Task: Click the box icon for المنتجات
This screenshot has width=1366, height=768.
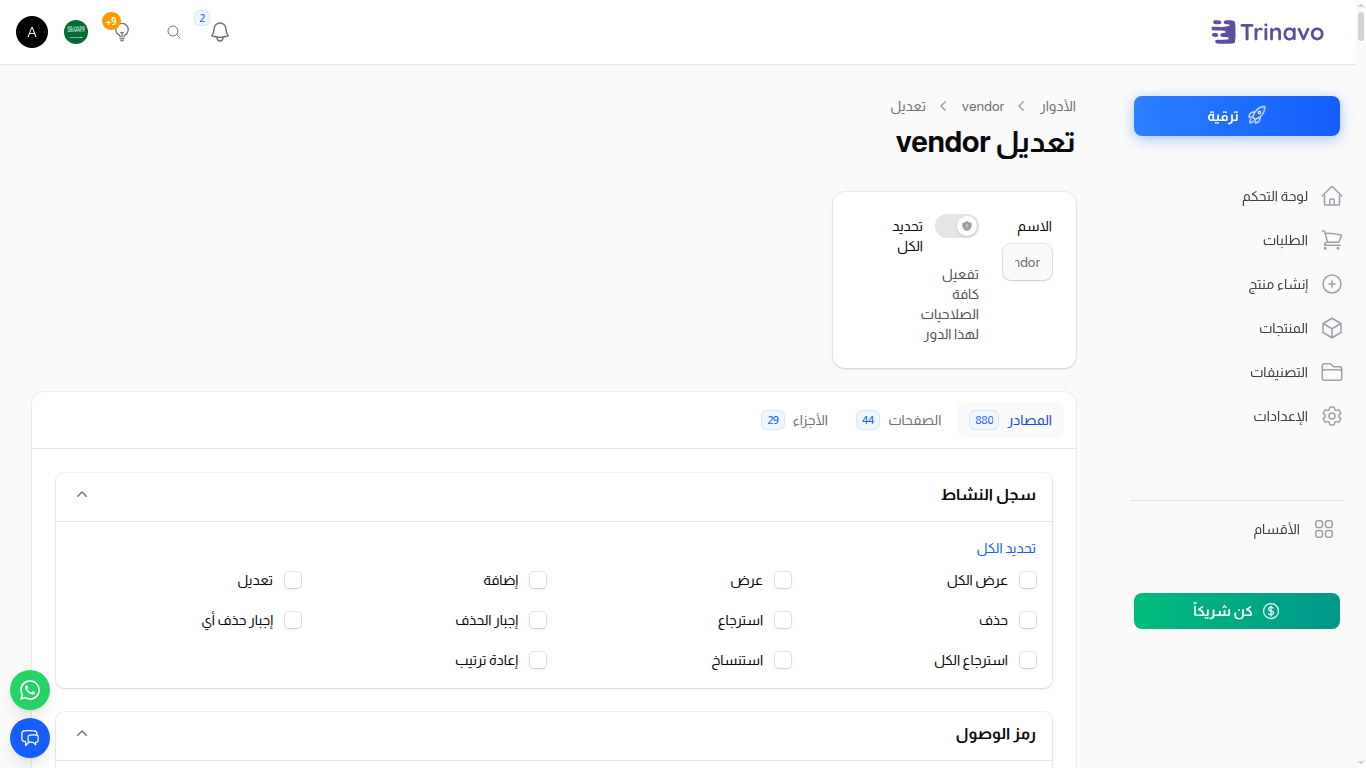Action: pyautogui.click(x=1331, y=328)
